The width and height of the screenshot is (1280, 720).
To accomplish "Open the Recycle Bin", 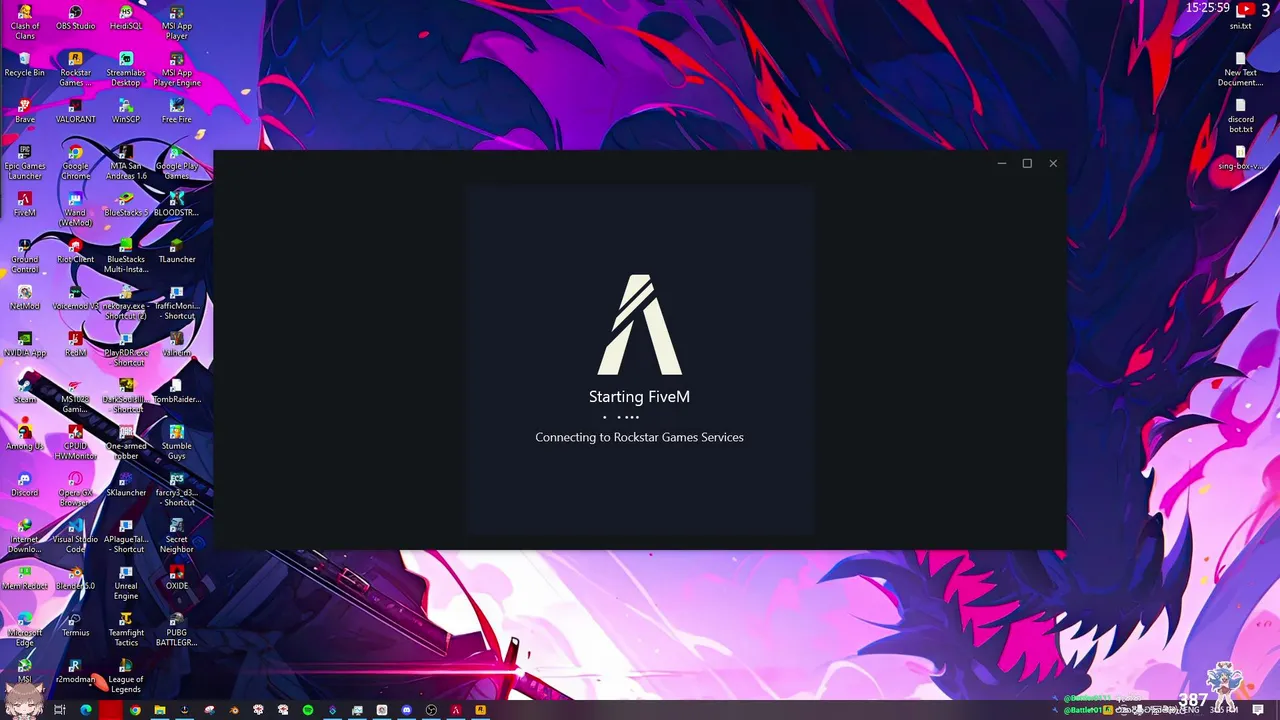I will 25,64.
